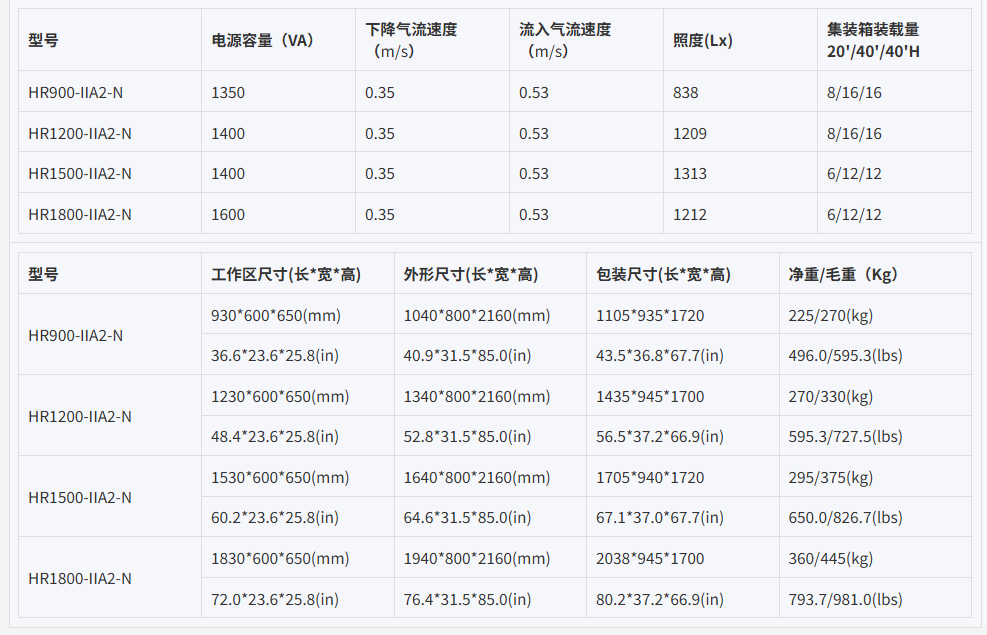The height and width of the screenshot is (635, 987).
Task: Select the 1209 illuminance cell
Action: (690, 134)
